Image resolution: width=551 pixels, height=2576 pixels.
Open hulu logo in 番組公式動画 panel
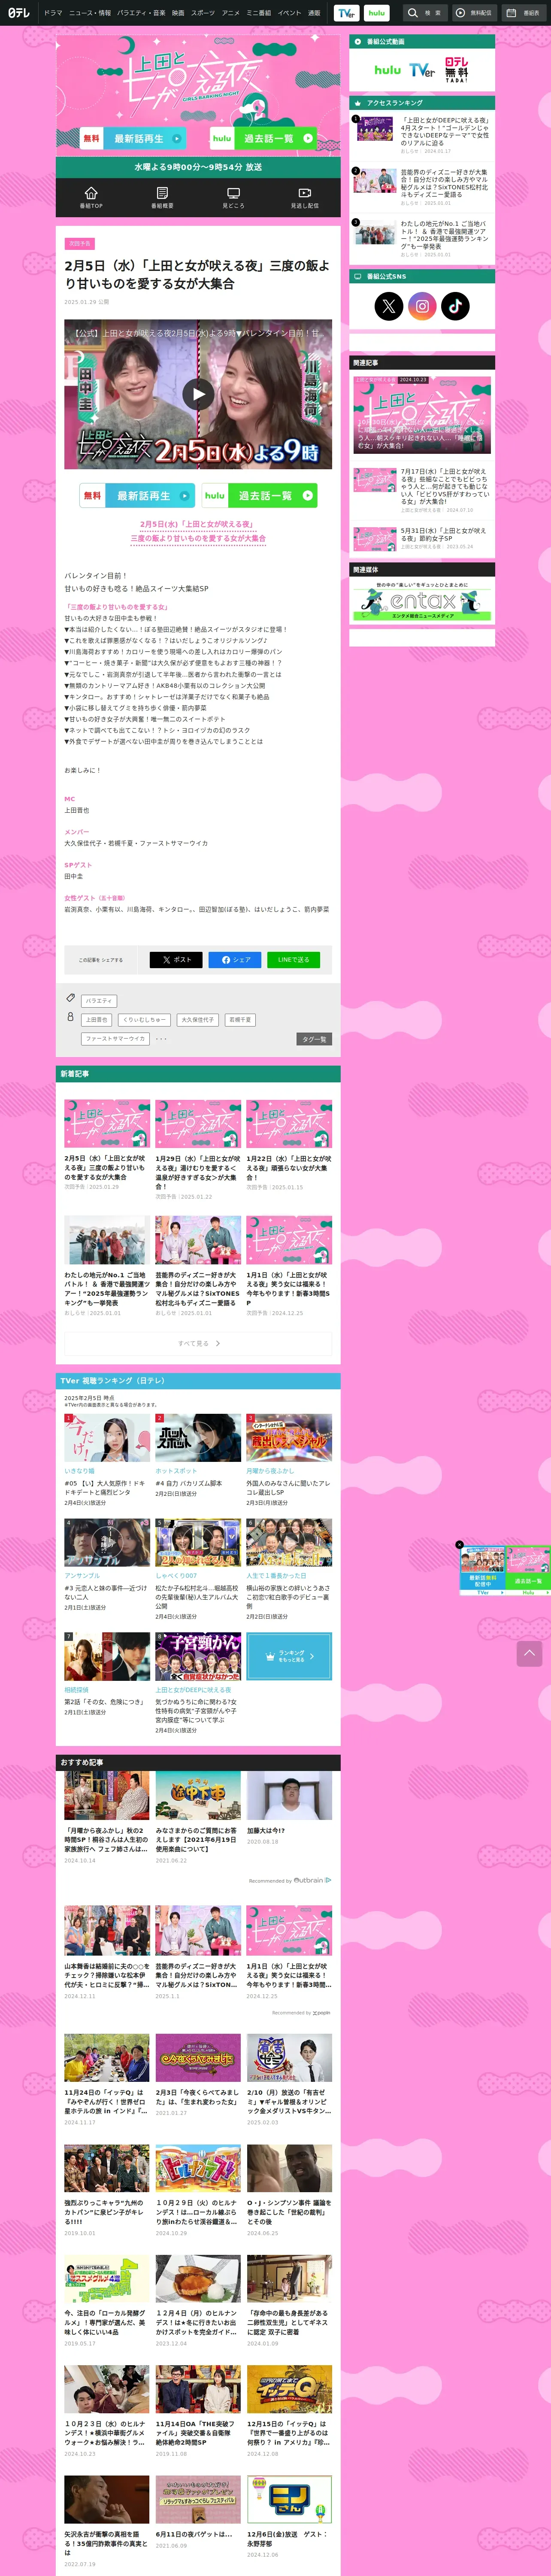click(387, 70)
